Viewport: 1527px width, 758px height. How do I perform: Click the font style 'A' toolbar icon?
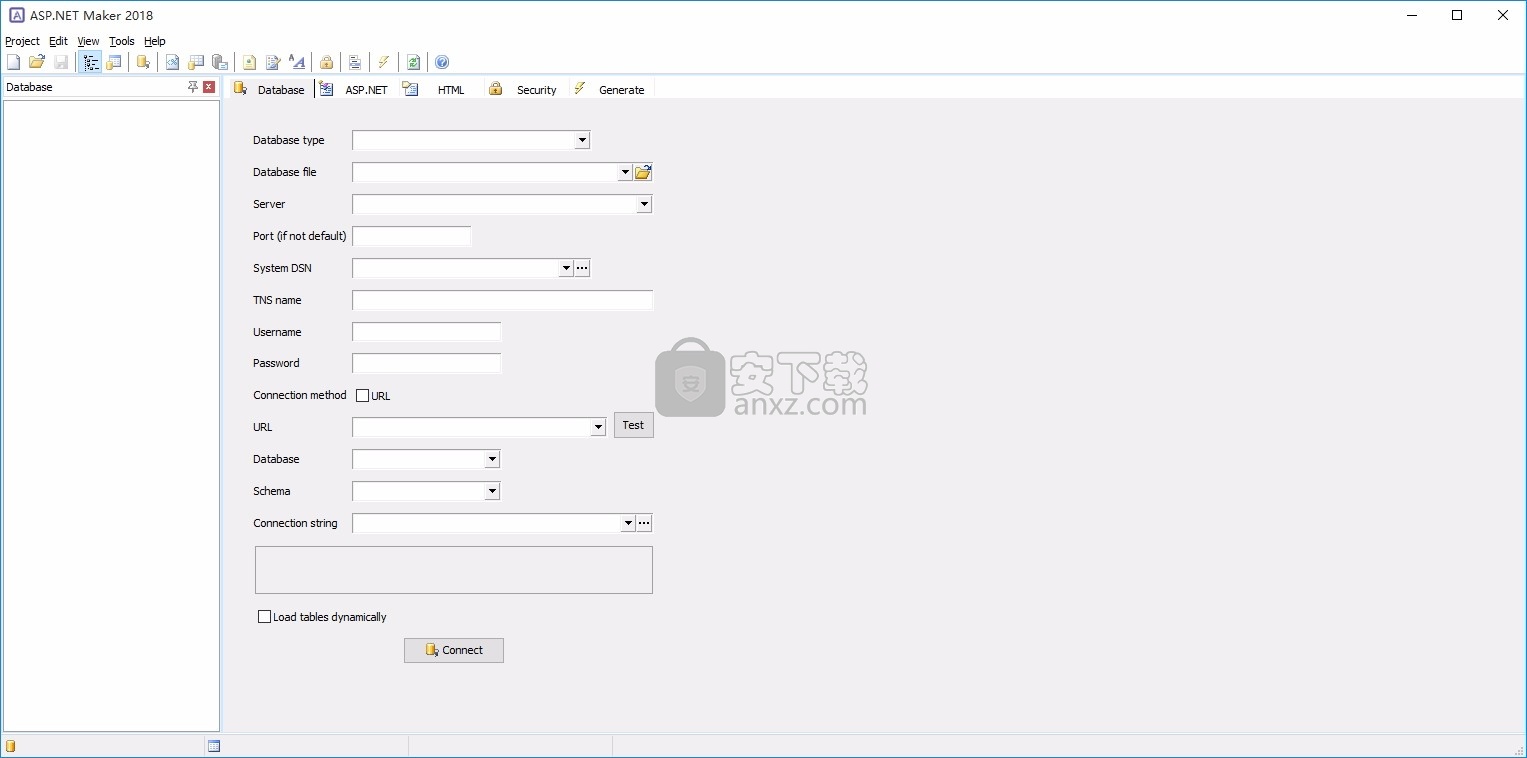[297, 62]
